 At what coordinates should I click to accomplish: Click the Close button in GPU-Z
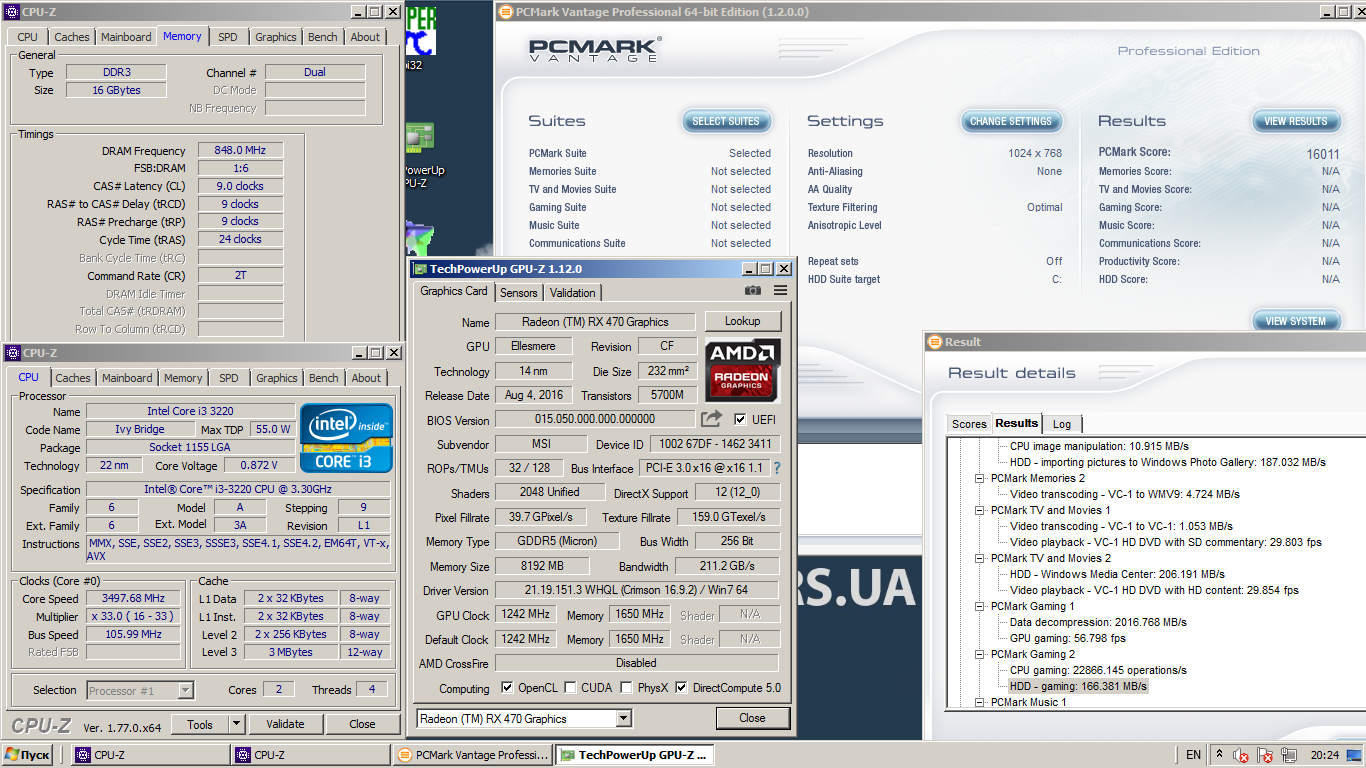(x=752, y=718)
